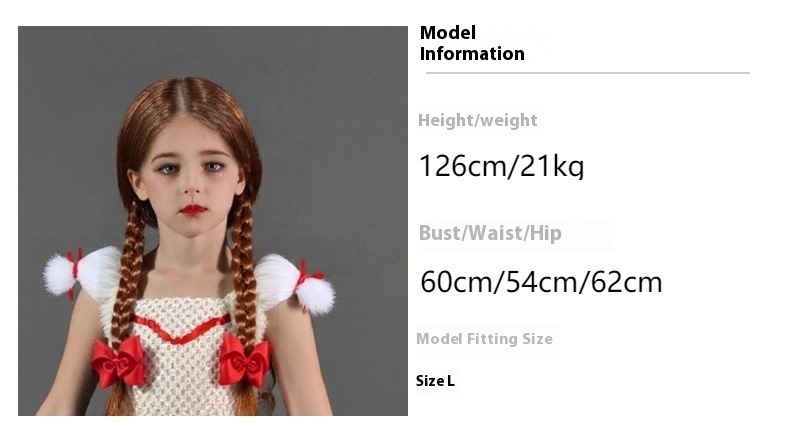
Task: Select the Height/weight label
Action: click(477, 120)
